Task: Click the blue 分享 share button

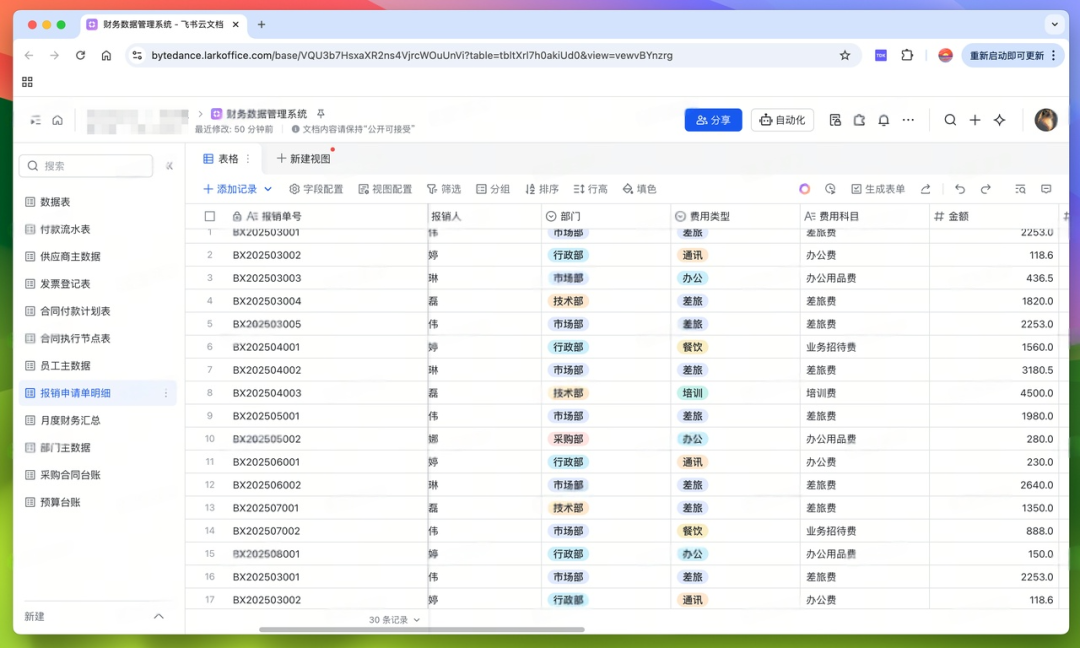Action: pos(713,120)
